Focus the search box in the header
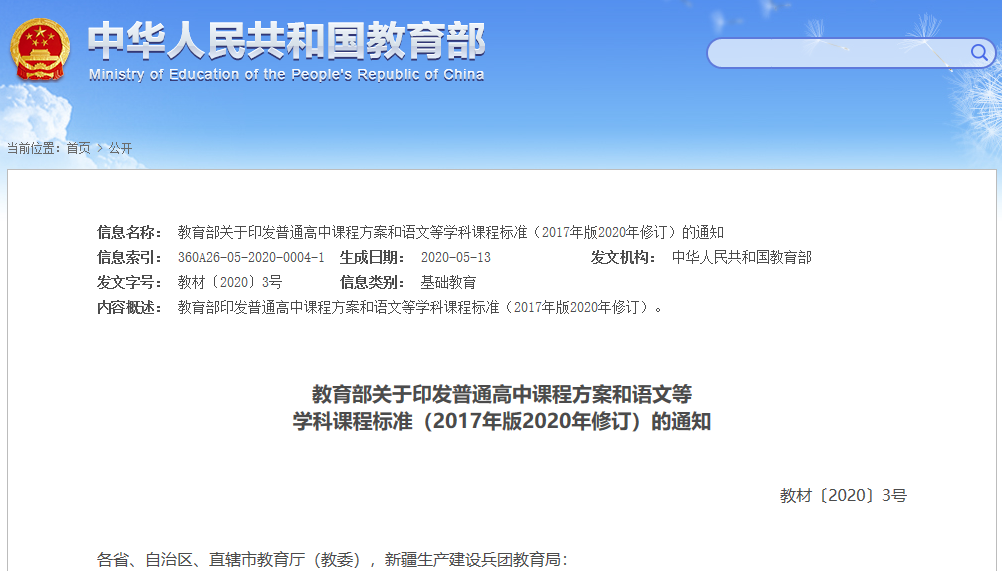Viewport: 1002px width, 571px height. pyautogui.click(x=835, y=53)
